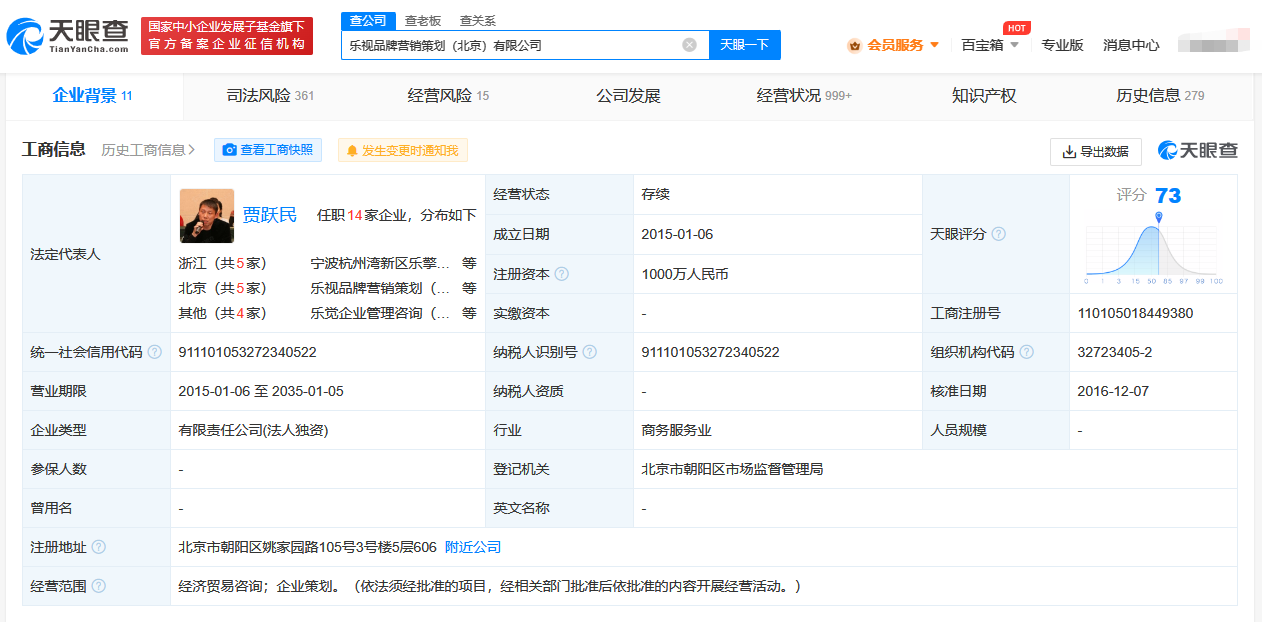Open the 消息中心 link
This screenshot has height=622, width=1262.
coord(1131,45)
